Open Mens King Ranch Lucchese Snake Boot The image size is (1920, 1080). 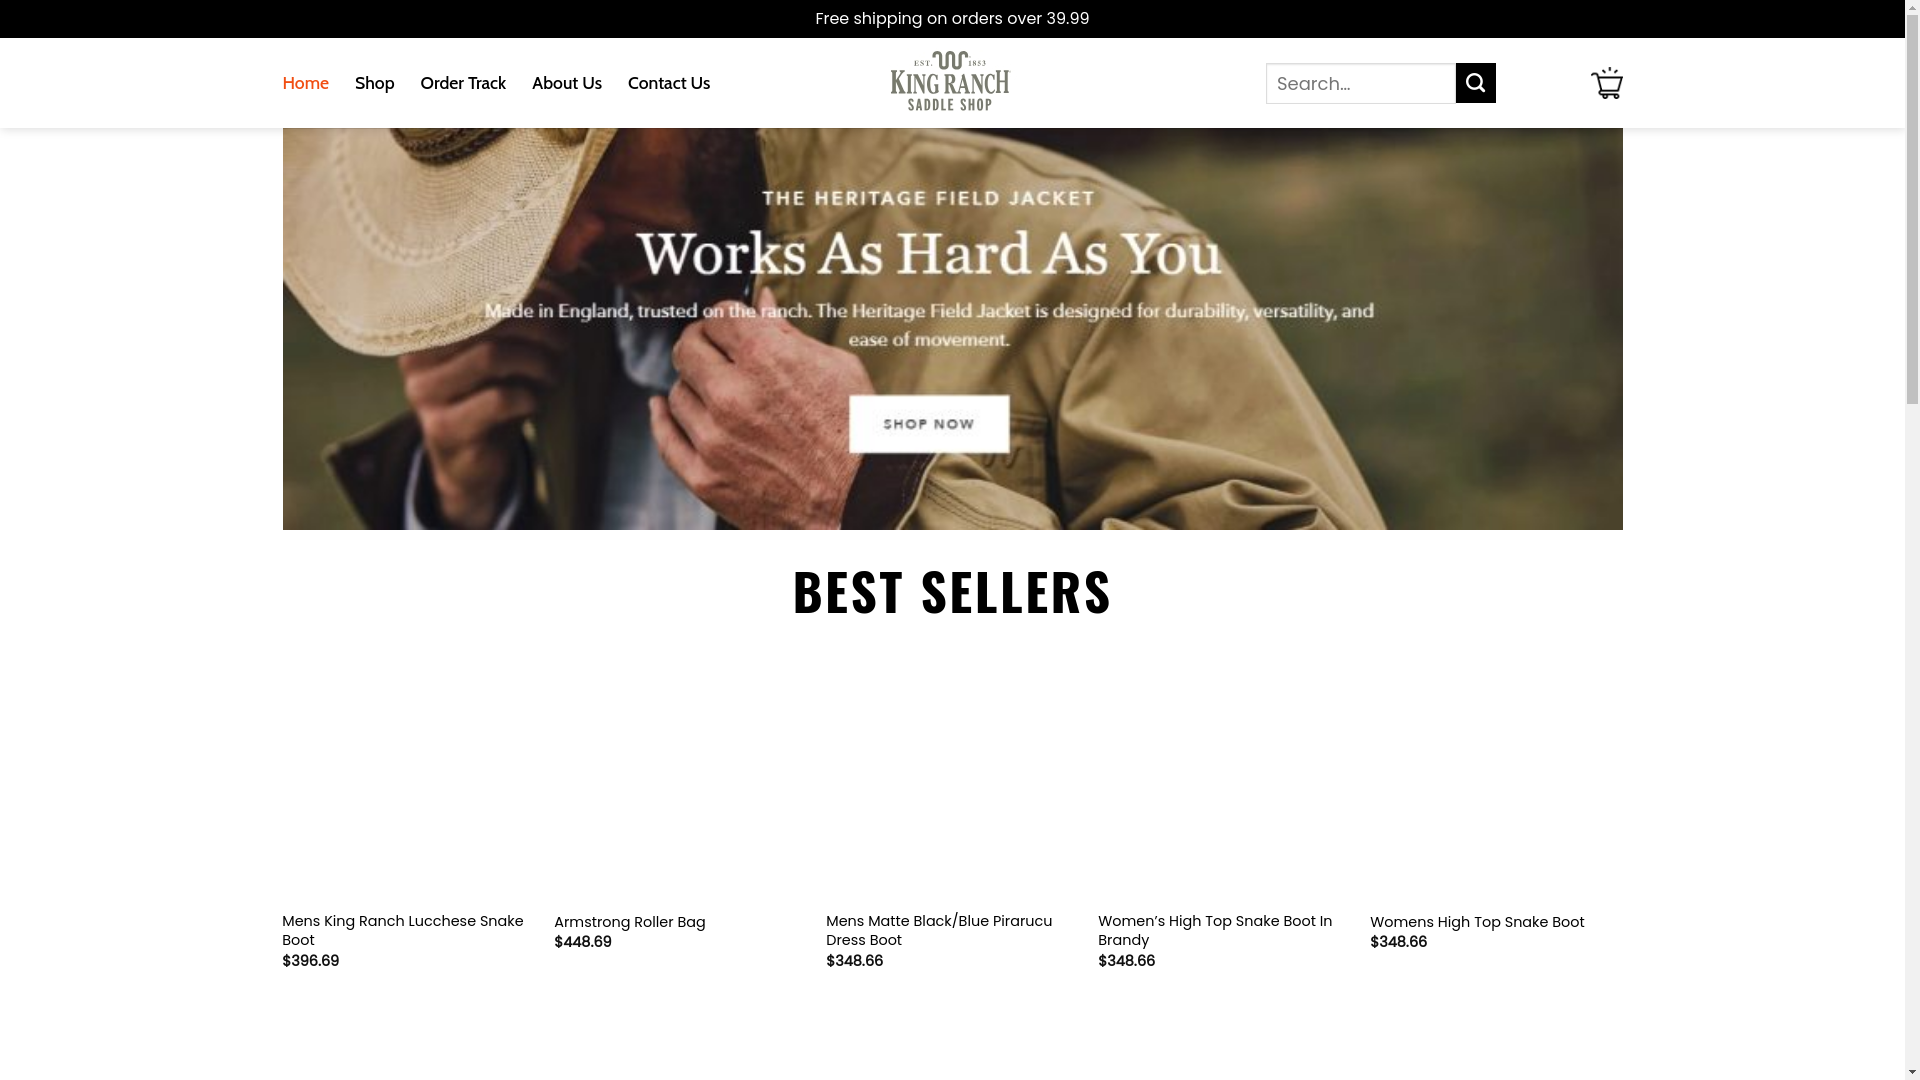click(x=403, y=930)
